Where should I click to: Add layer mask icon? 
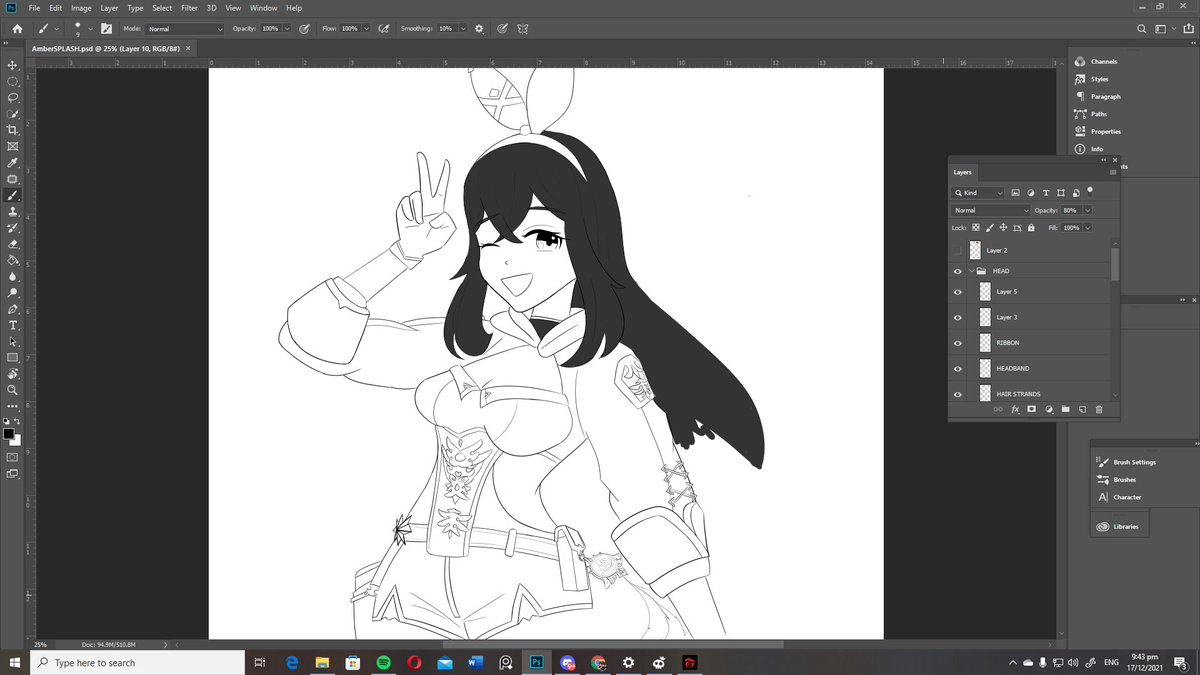(1031, 409)
